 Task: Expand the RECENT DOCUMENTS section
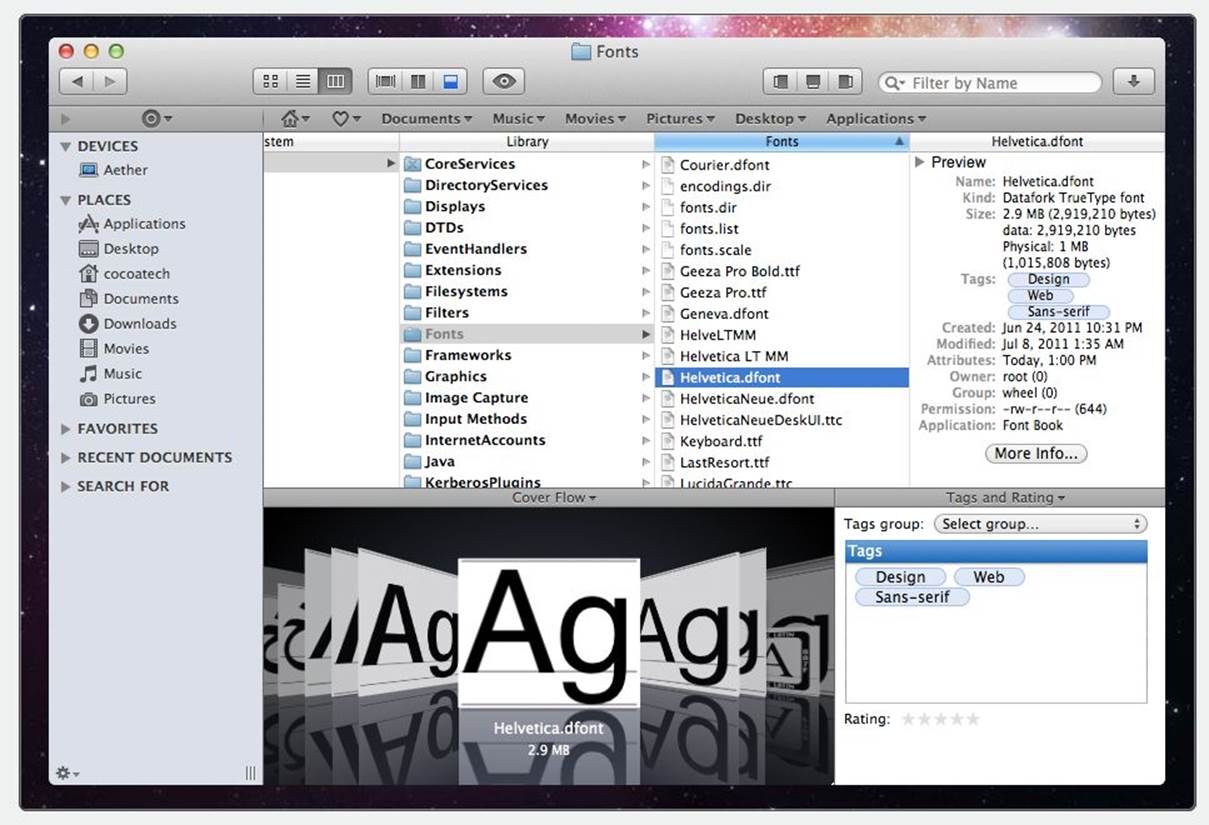[66, 458]
